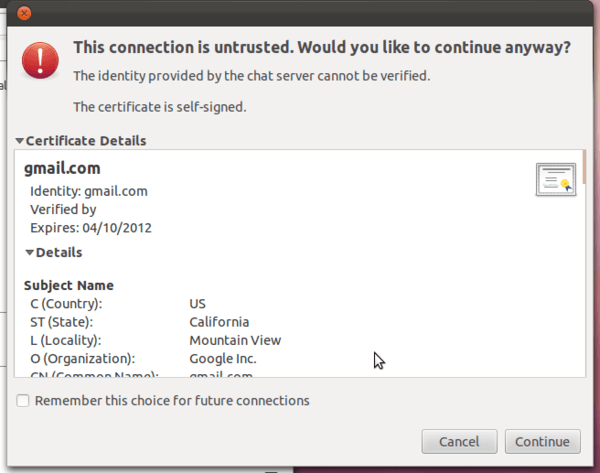Click the Organization value Google Inc.
The image size is (600, 473).
coord(223,358)
